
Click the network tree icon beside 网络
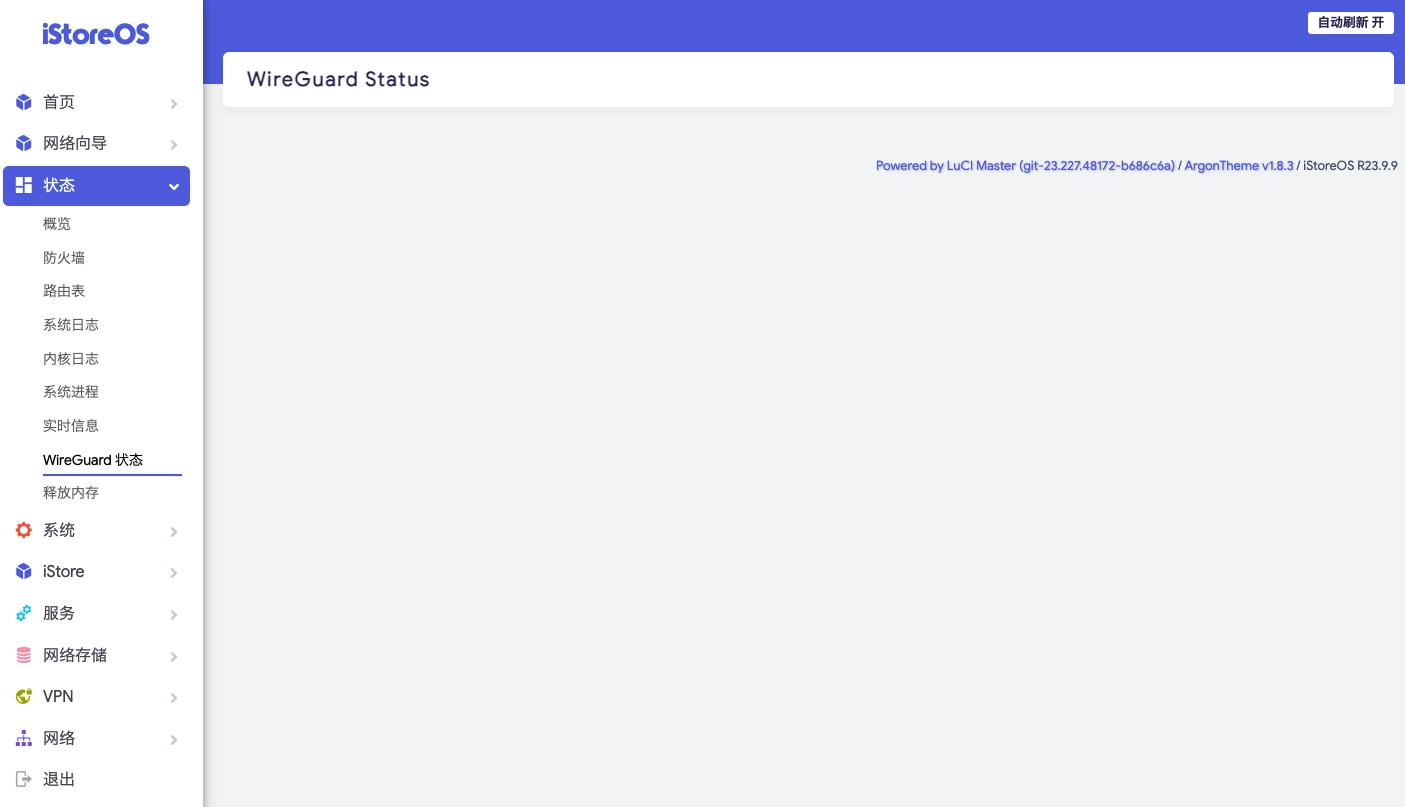click(24, 738)
